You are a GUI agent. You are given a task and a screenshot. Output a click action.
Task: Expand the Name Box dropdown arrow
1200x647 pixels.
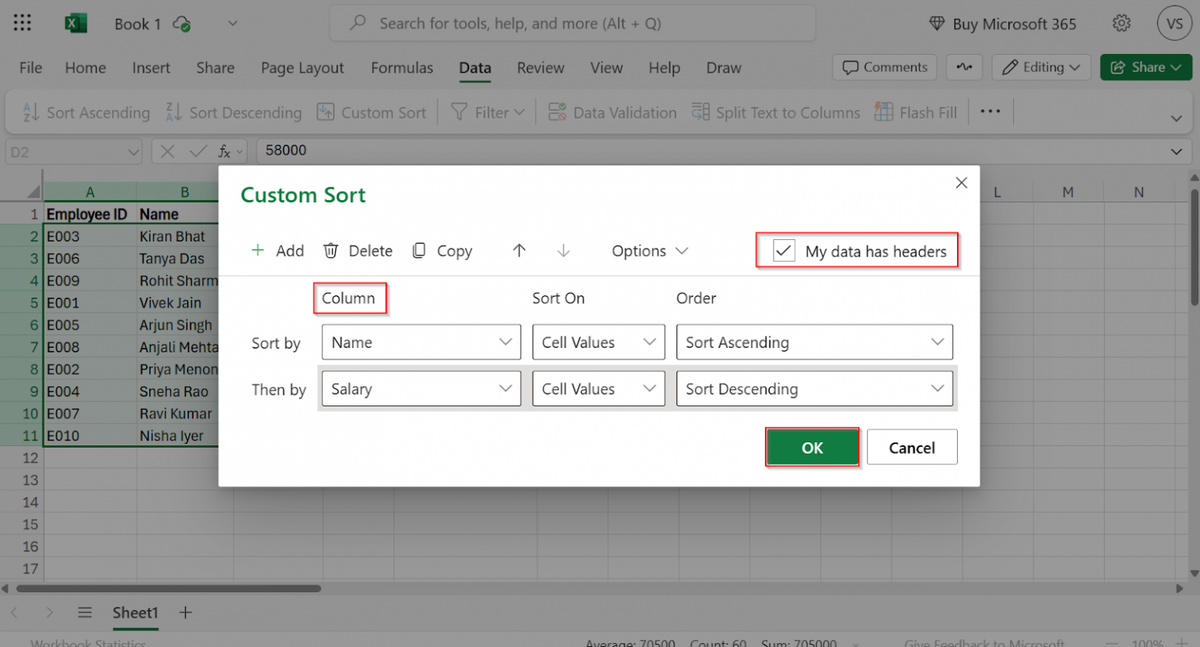[134, 151]
